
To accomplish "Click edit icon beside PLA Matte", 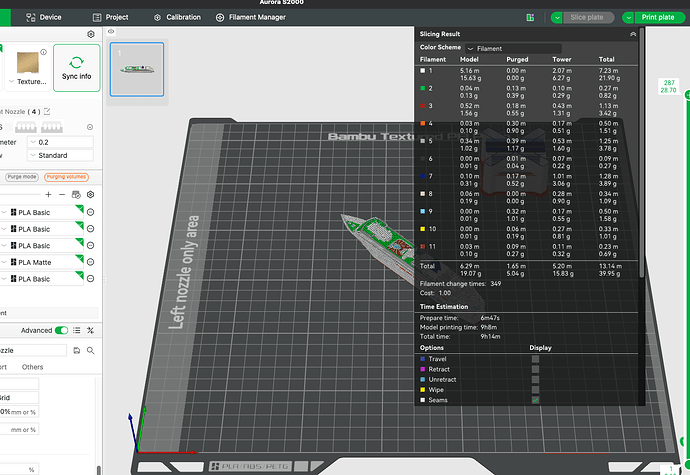I will click(91, 262).
